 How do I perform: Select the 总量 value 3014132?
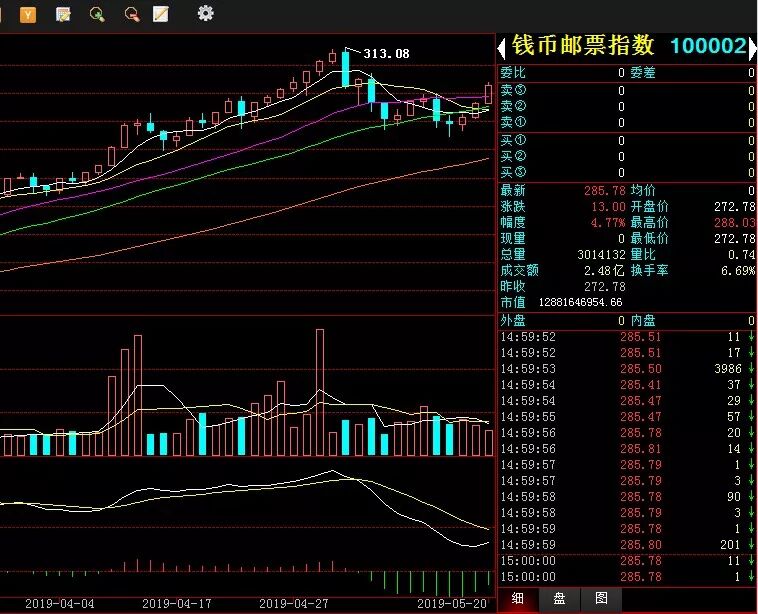[601, 255]
